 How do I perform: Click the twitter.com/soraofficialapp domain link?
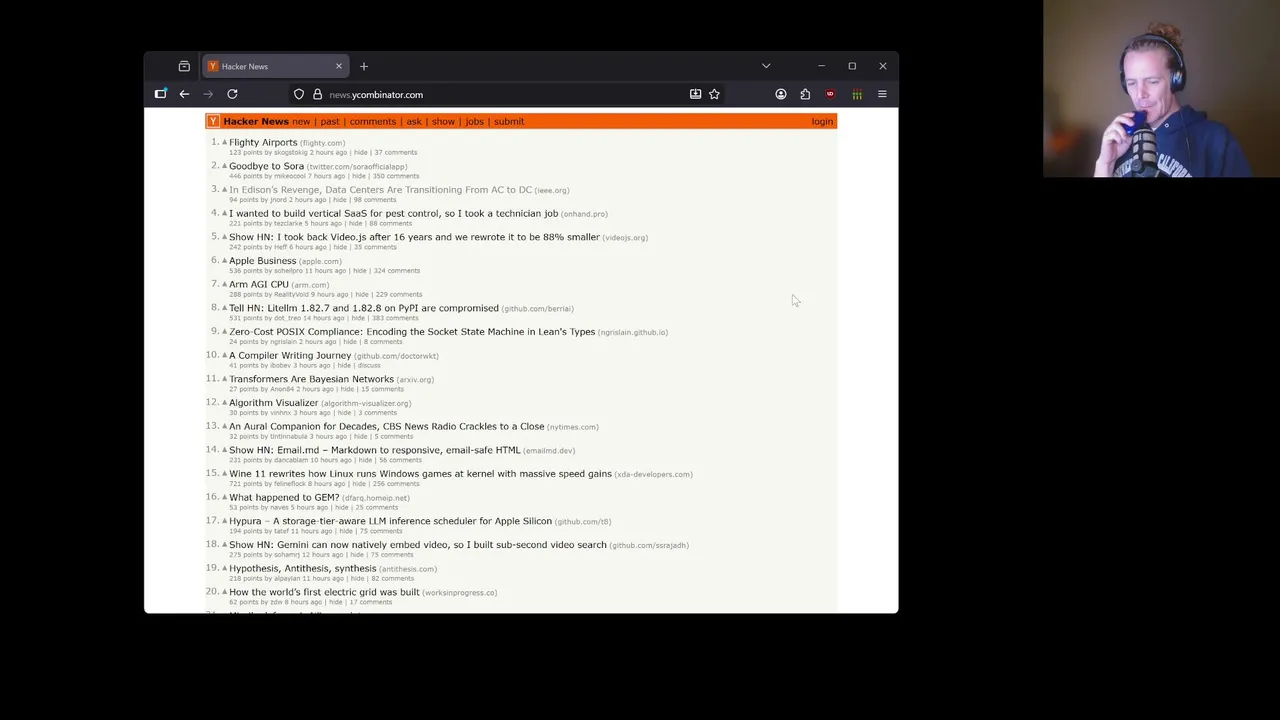357,167
